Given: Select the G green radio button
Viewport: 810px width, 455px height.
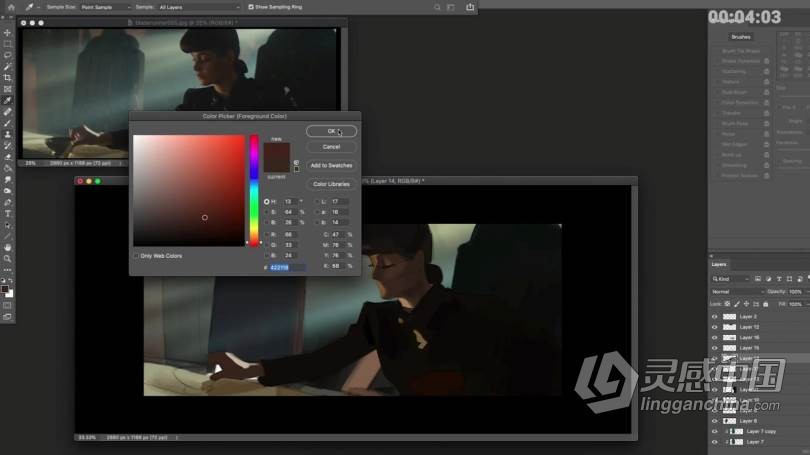Looking at the screenshot, I should point(267,245).
